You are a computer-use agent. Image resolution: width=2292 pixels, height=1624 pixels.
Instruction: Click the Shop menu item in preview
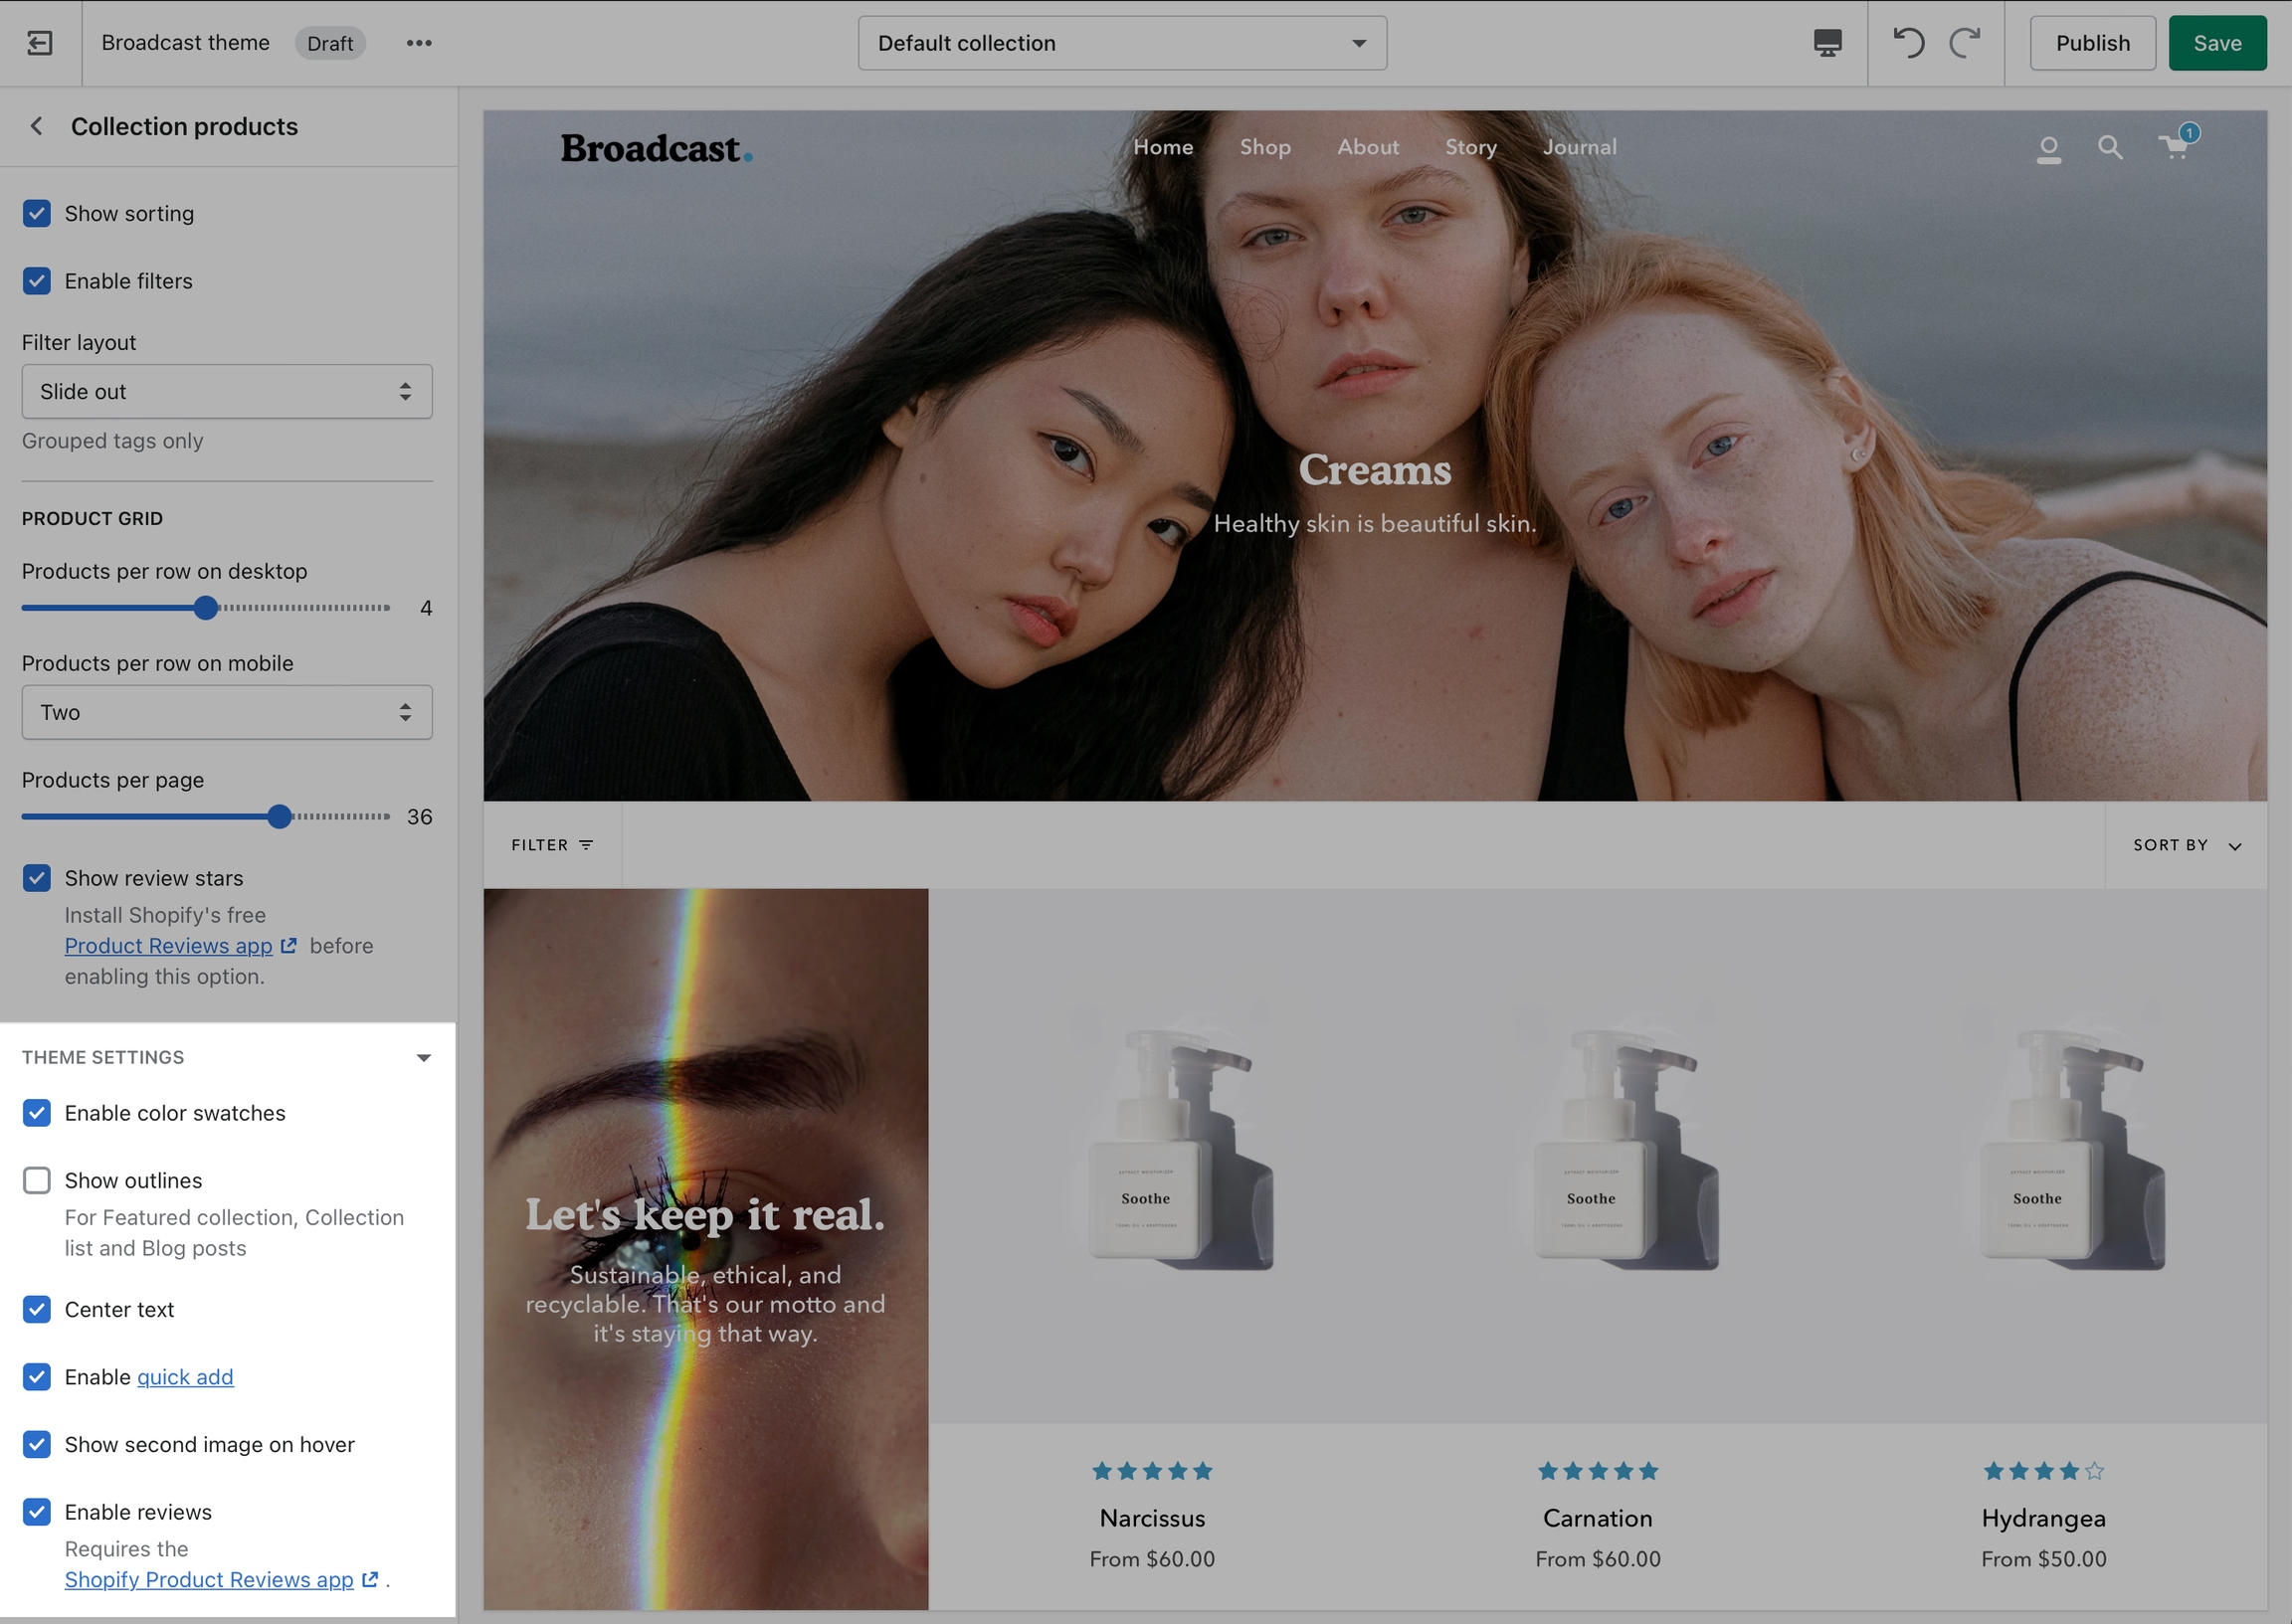[x=1265, y=147]
